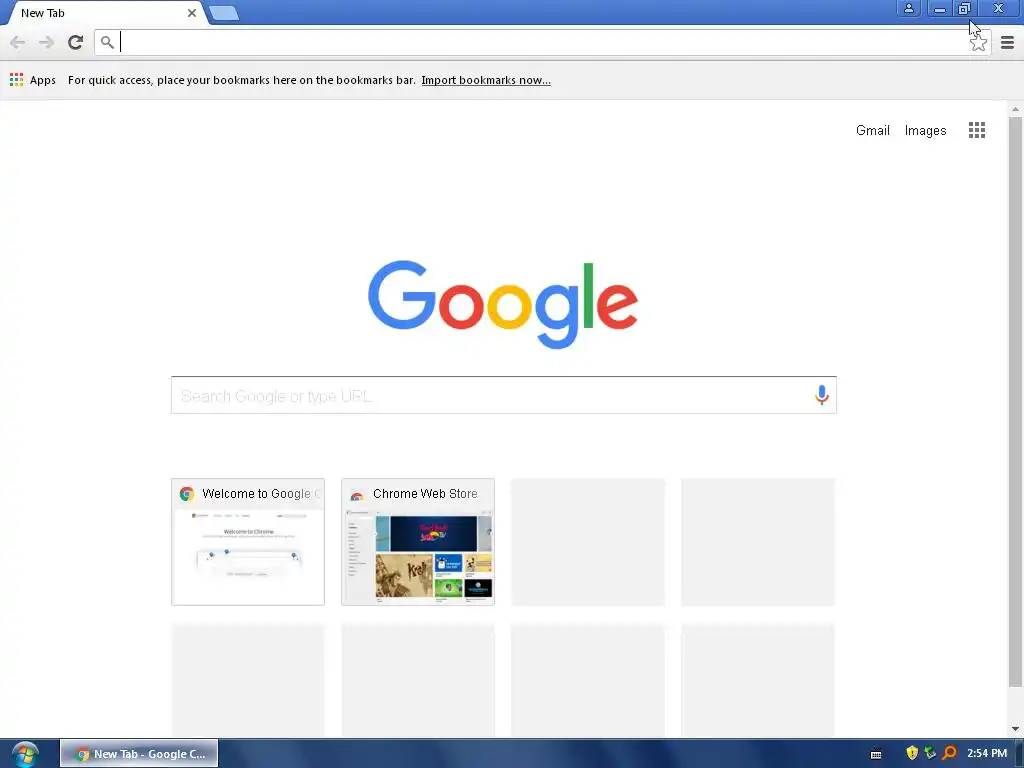Open the Welcome to Google Chrome thumbnail

tap(248, 542)
